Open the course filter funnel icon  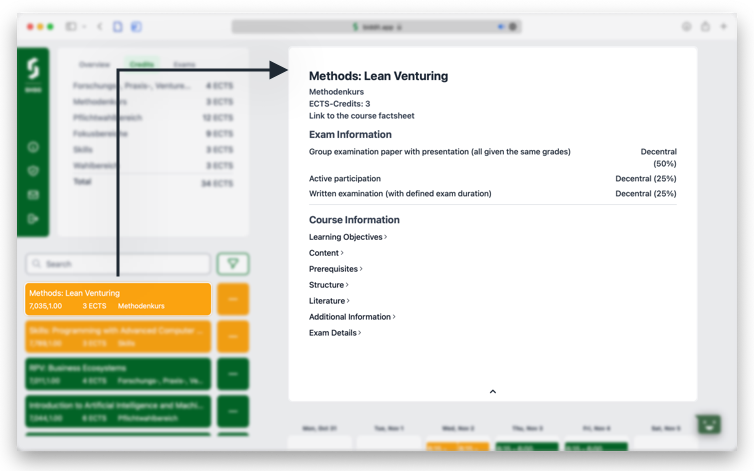[233, 264]
